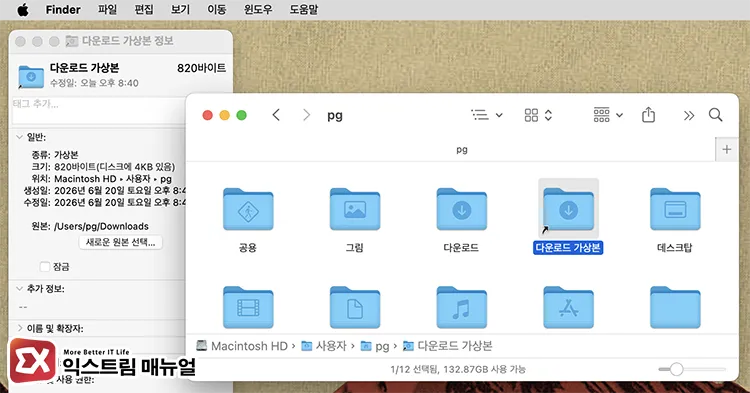Adjust the icon size slider
This screenshot has width=750, height=393.
676,369
